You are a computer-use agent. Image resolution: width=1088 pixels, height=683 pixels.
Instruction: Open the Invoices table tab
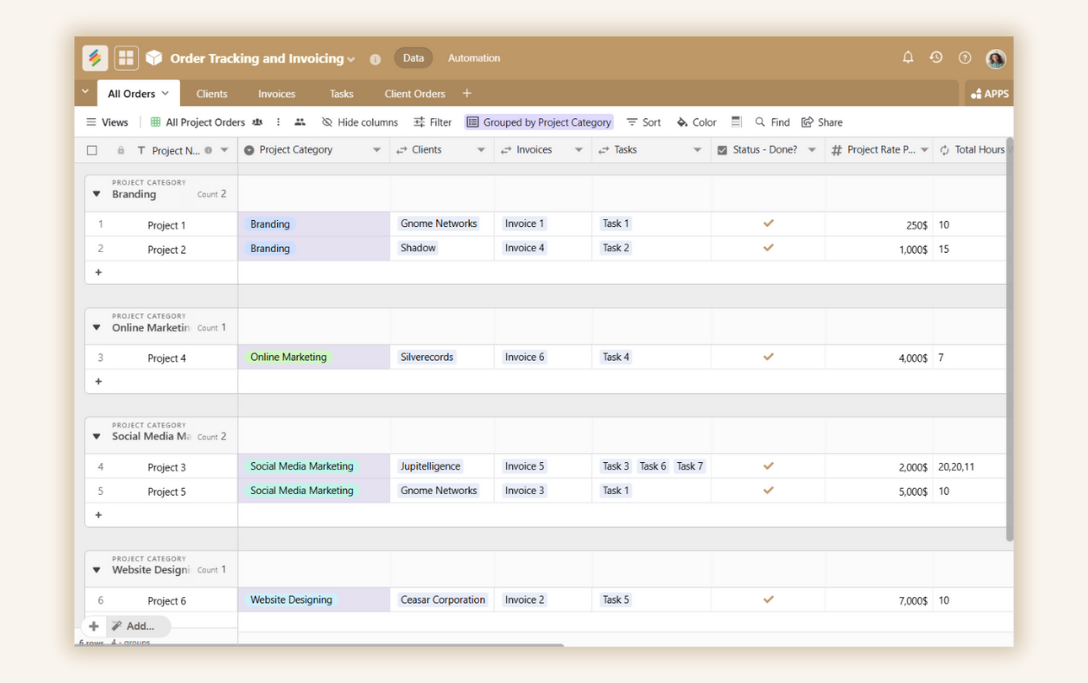pos(276,93)
